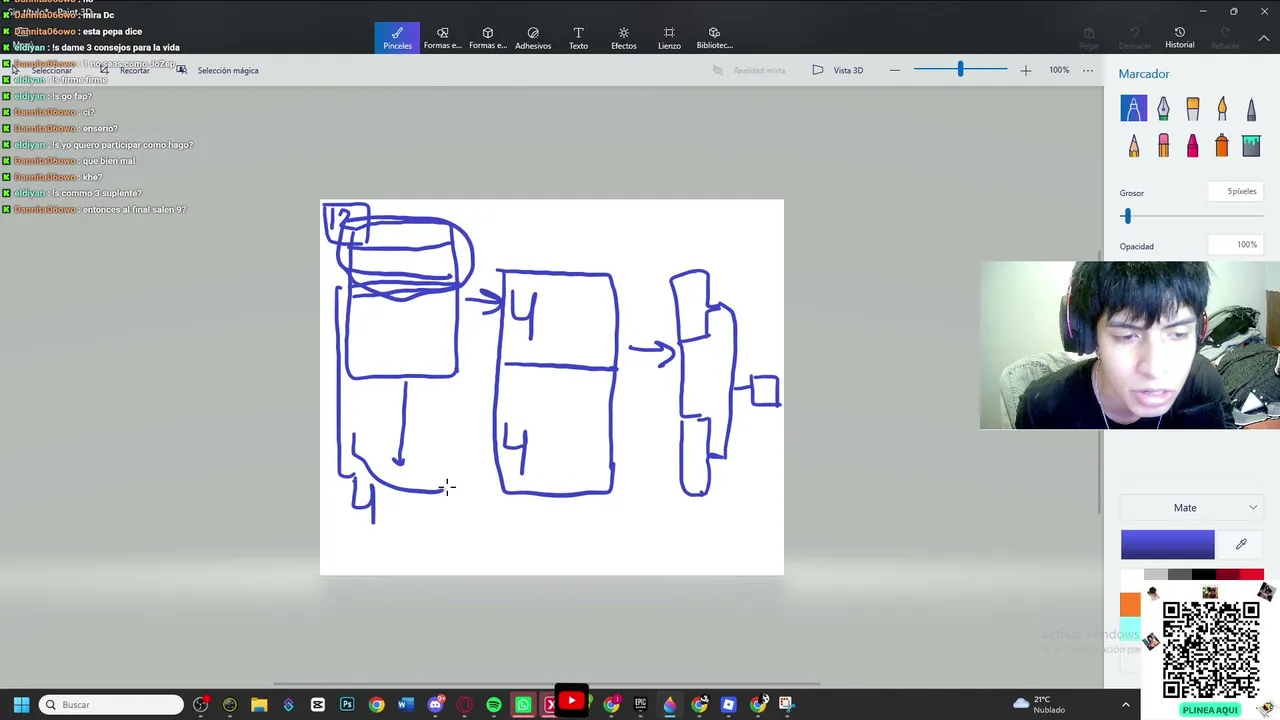
Task: Click the zoom slider handle
Action: [x=960, y=69]
